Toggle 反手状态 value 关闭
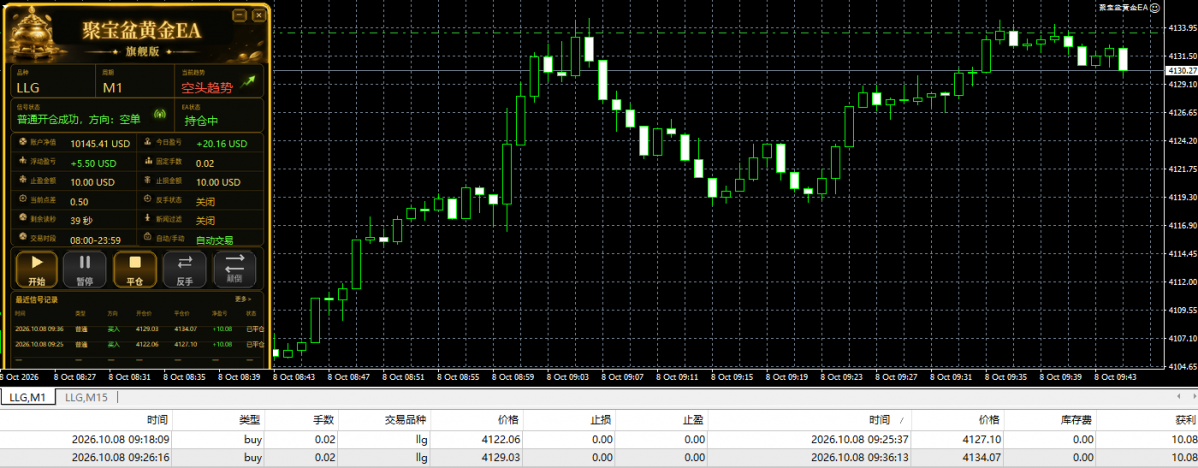1198x468 pixels. coord(206,202)
